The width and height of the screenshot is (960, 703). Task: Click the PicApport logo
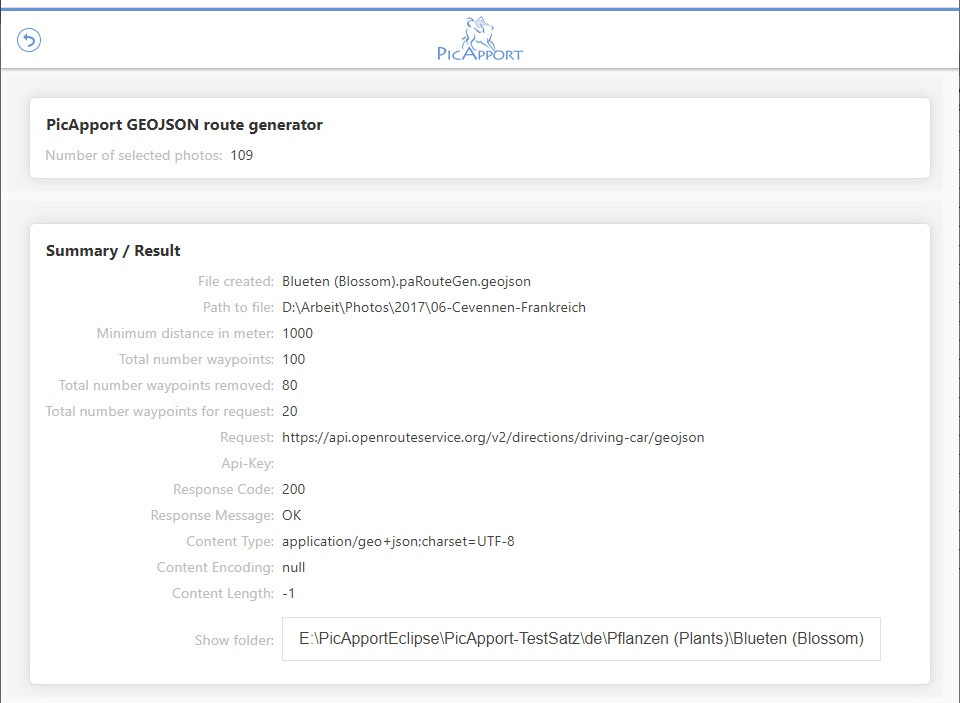click(480, 40)
